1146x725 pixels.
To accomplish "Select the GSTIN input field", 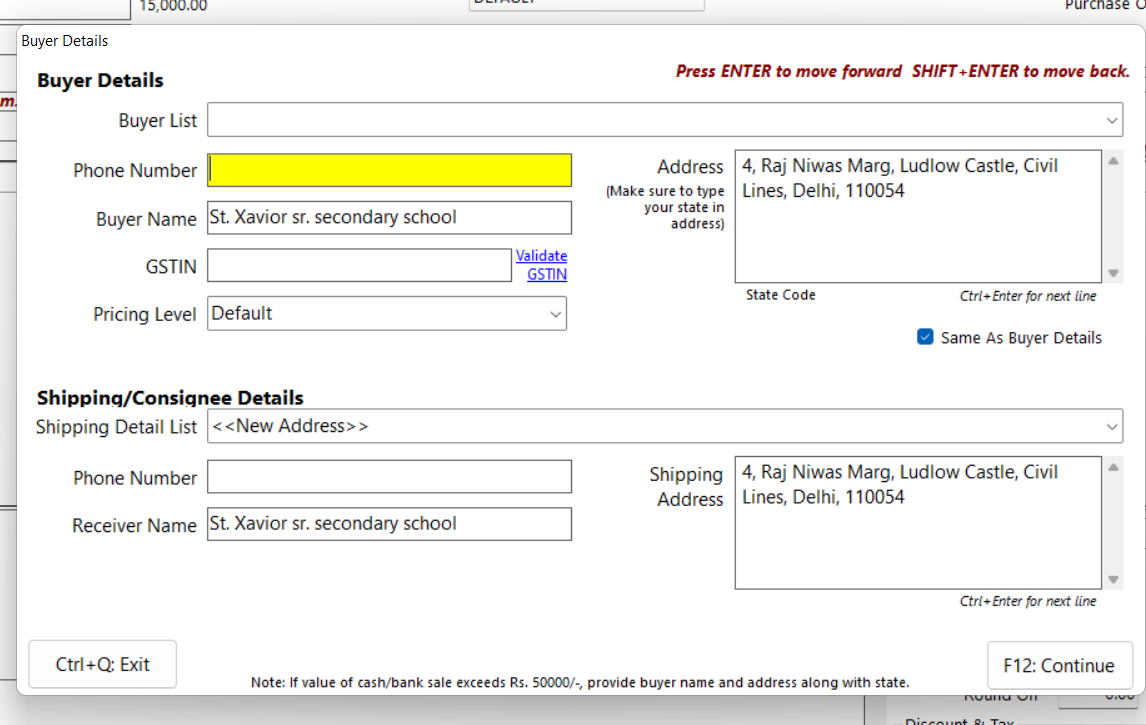I will pyautogui.click(x=359, y=265).
